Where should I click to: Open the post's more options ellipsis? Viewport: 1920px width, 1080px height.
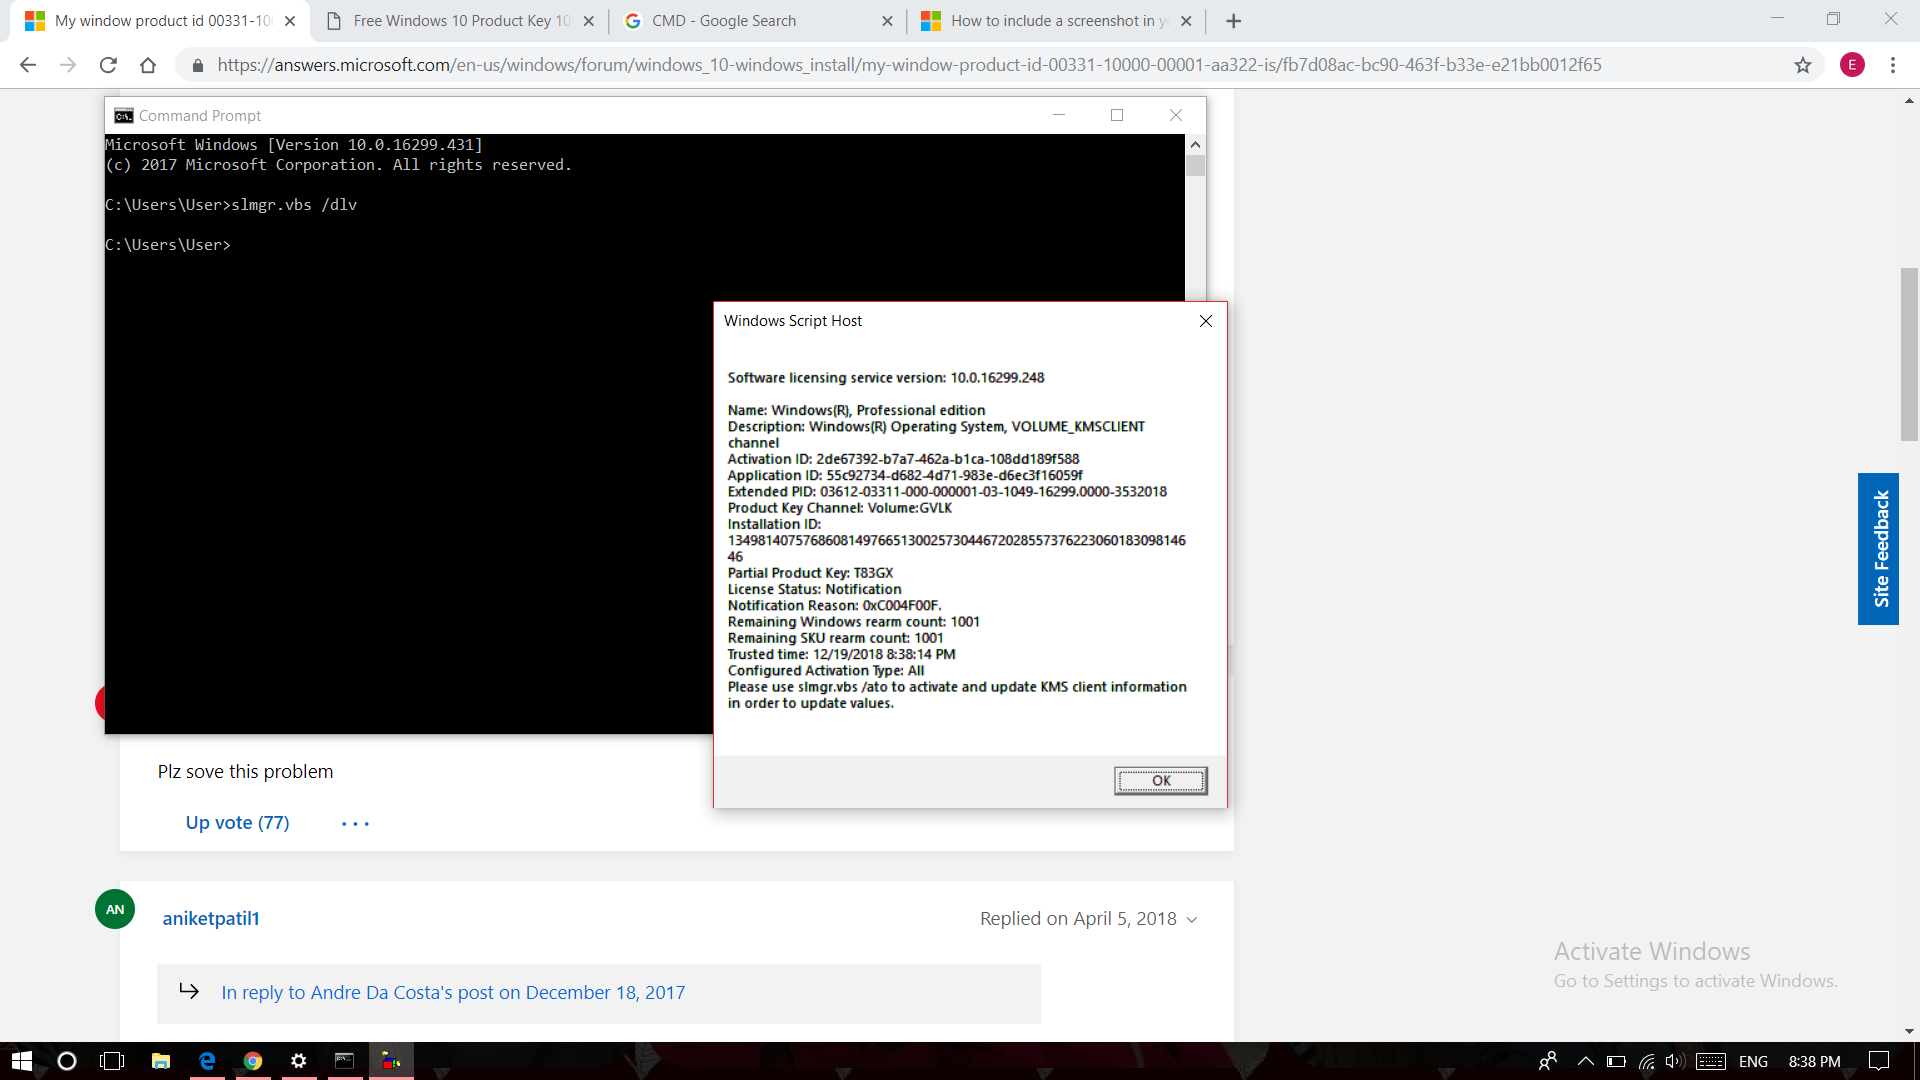tap(355, 824)
